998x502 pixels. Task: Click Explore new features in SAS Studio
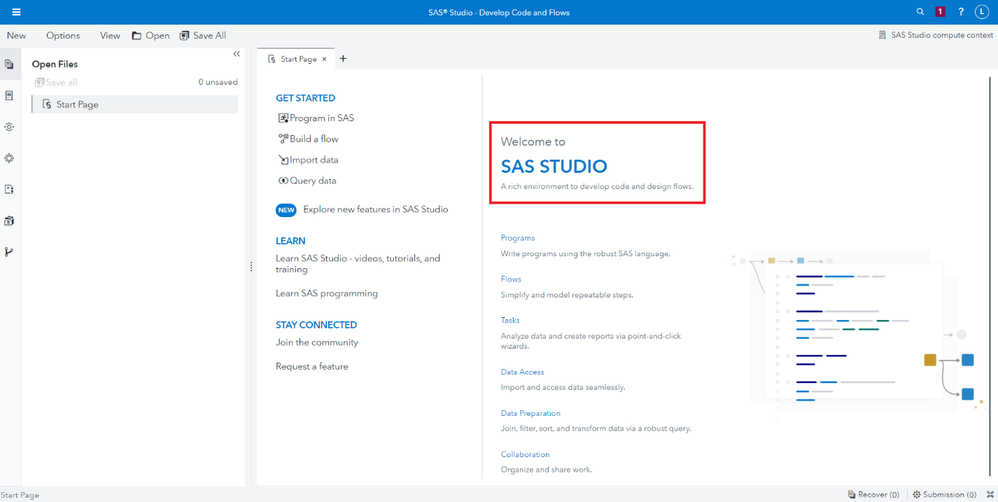coord(376,209)
